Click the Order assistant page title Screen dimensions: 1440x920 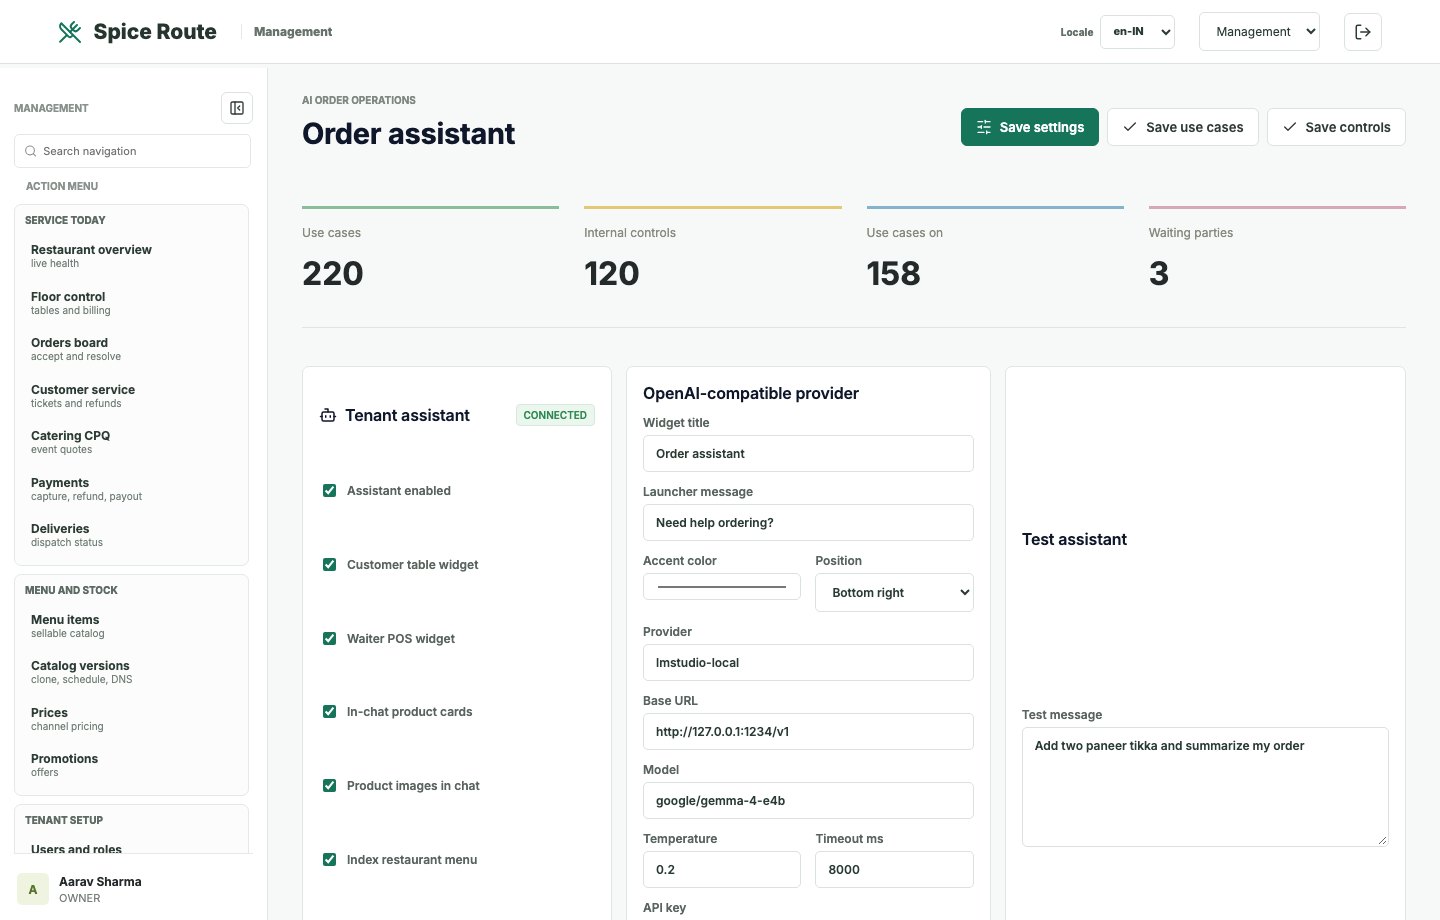pyautogui.click(x=408, y=133)
